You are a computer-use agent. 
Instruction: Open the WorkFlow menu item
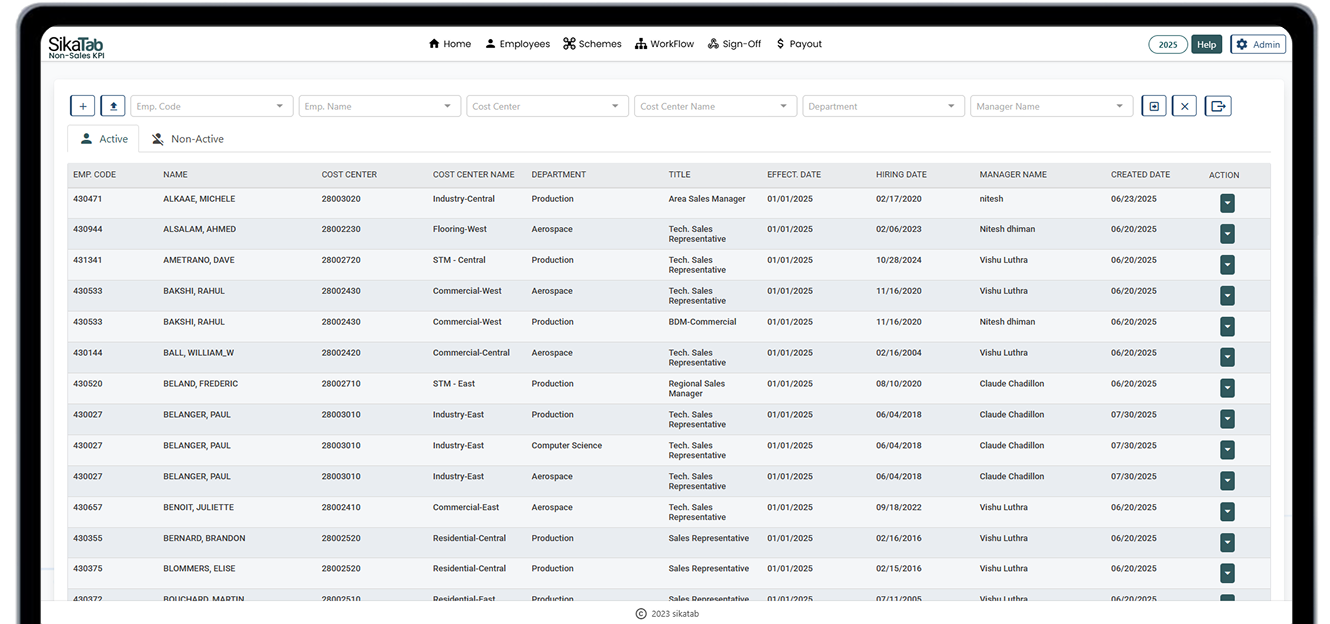coord(664,44)
